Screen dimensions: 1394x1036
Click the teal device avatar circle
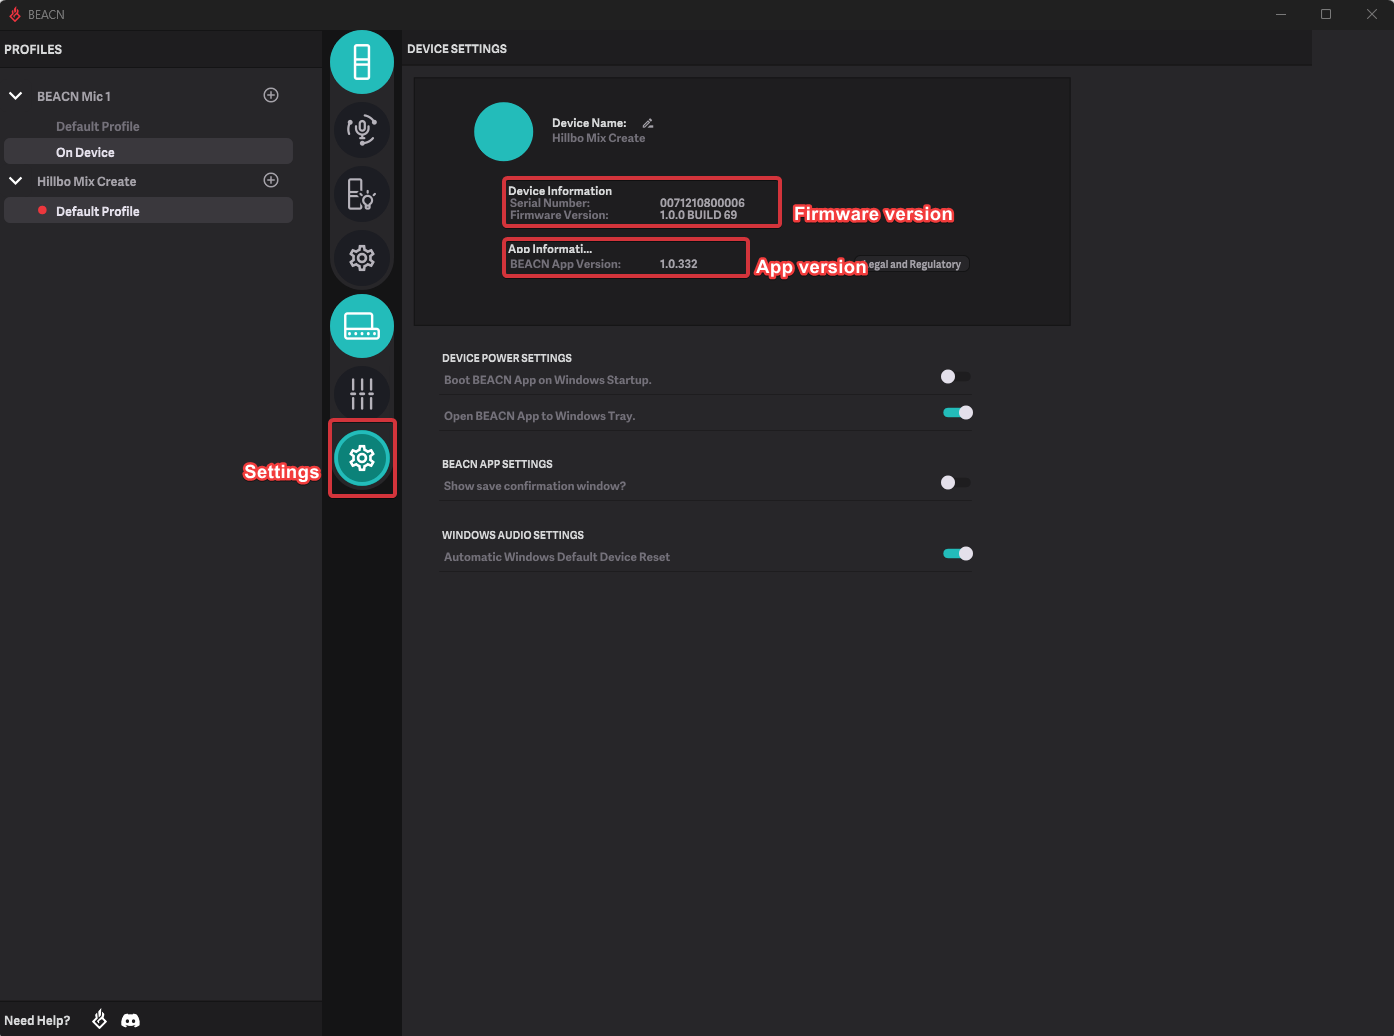tap(503, 131)
